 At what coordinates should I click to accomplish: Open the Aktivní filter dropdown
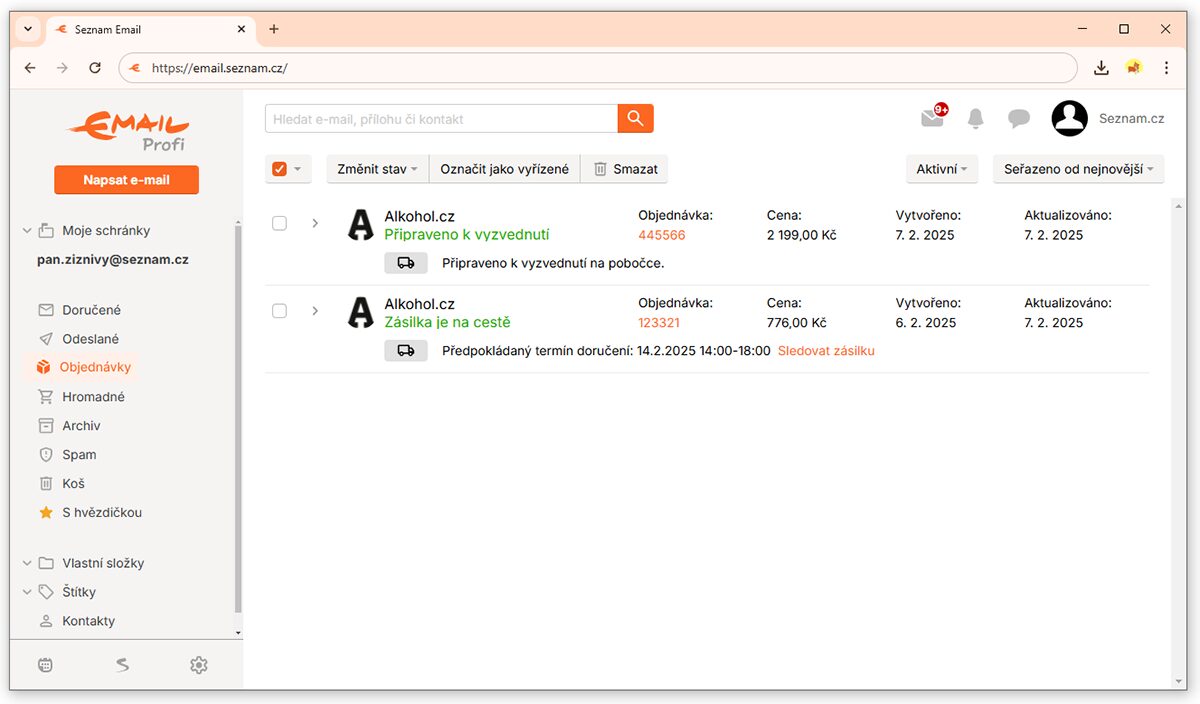pos(942,169)
